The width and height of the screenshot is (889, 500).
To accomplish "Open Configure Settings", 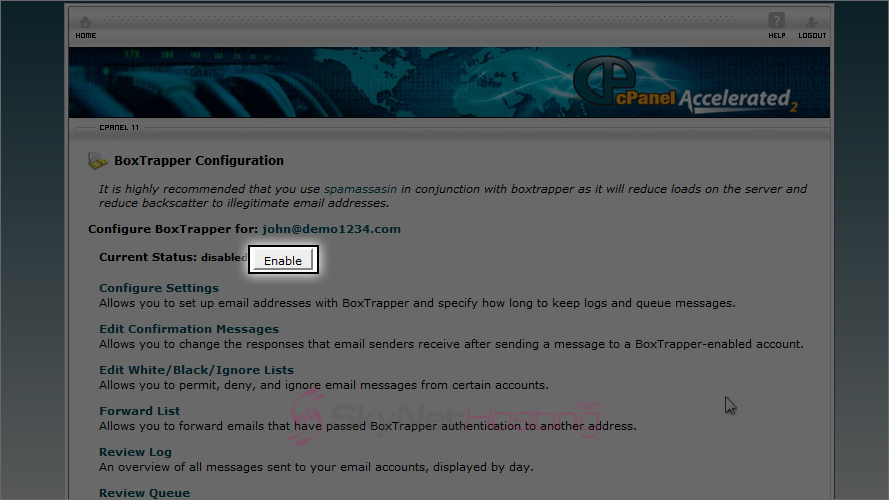I will point(159,288).
